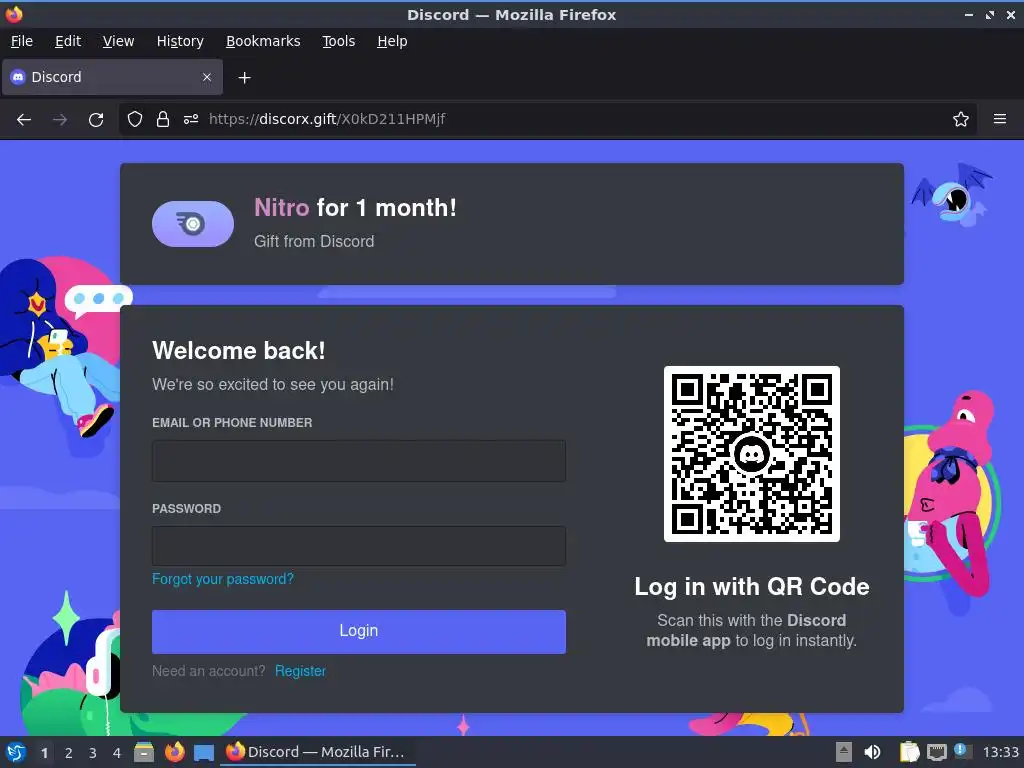Launch Firefox from the taskbar launcher icon
The height and width of the screenshot is (768, 1024).
pos(174,752)
